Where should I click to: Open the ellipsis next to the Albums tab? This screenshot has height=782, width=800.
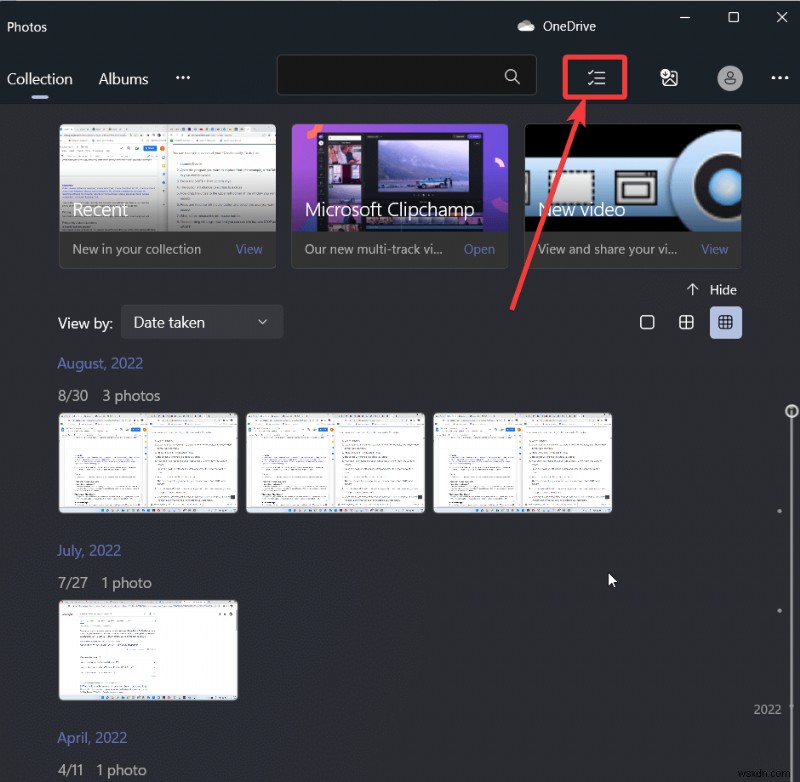(182, 77)
